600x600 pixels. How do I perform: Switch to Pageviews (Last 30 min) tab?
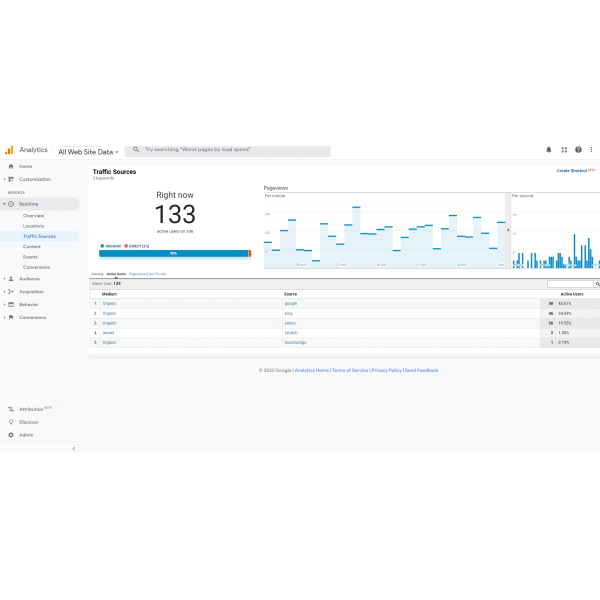tap(147, 274)
